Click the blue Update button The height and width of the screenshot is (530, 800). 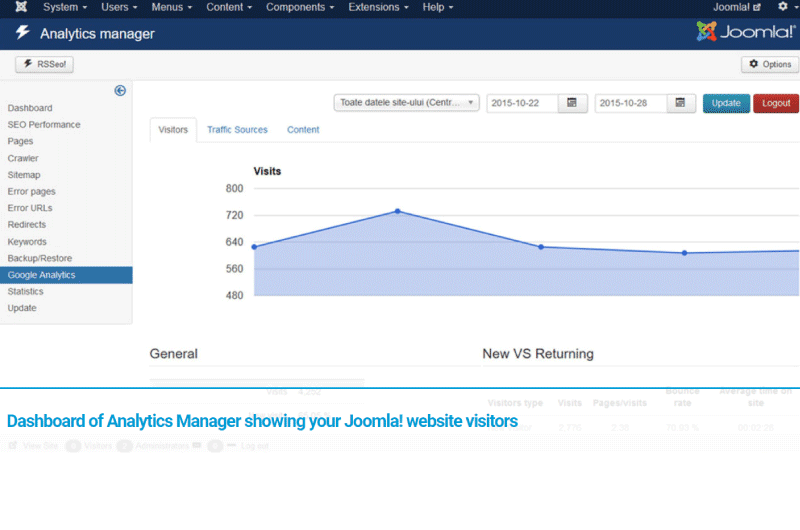[x=726, y=103]
